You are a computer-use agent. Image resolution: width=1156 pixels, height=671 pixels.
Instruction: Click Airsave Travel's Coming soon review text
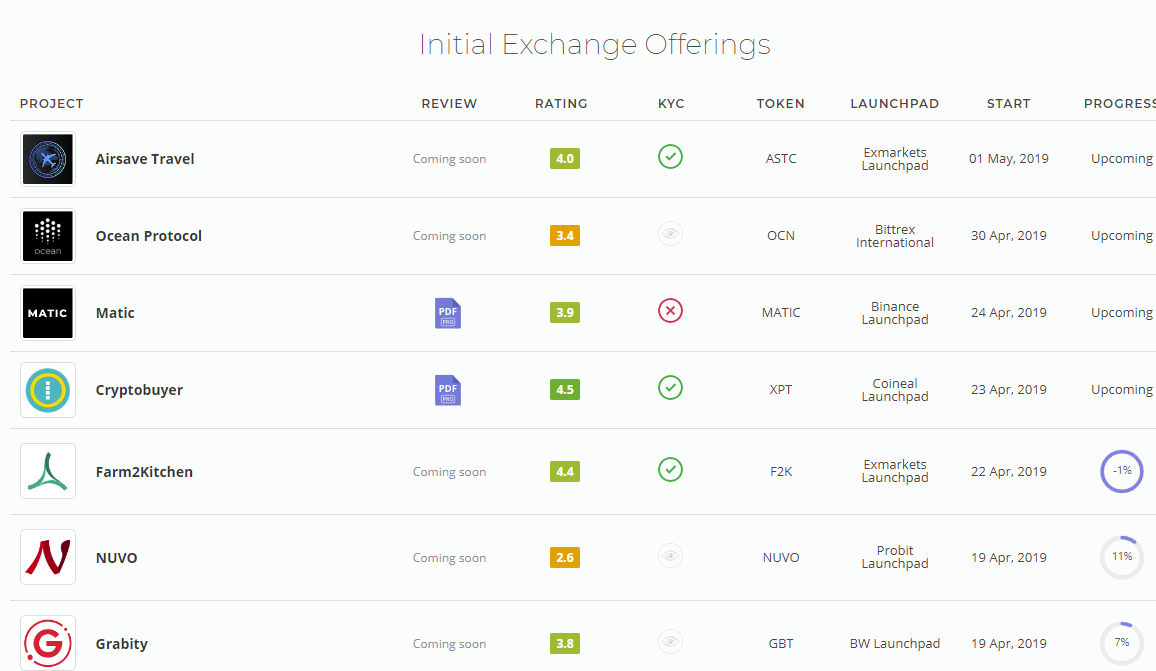(x=449, y=159)
